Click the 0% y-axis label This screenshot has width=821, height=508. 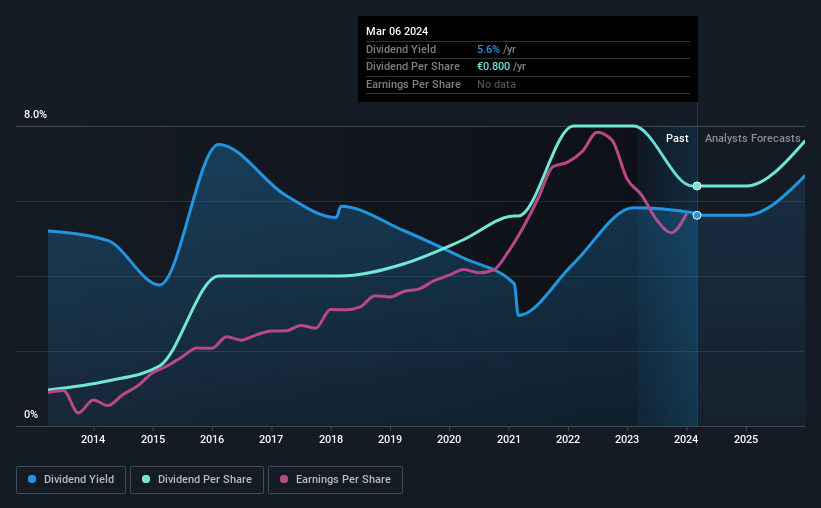(31, 414)
